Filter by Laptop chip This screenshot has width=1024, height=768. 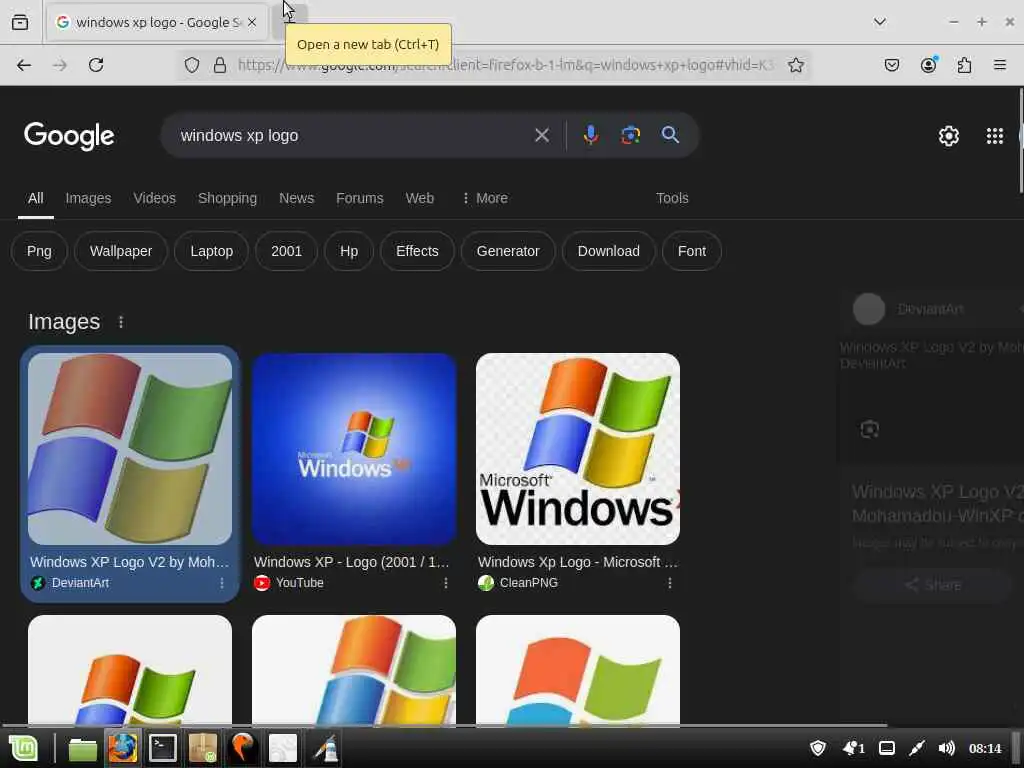(x=212, y=251)
